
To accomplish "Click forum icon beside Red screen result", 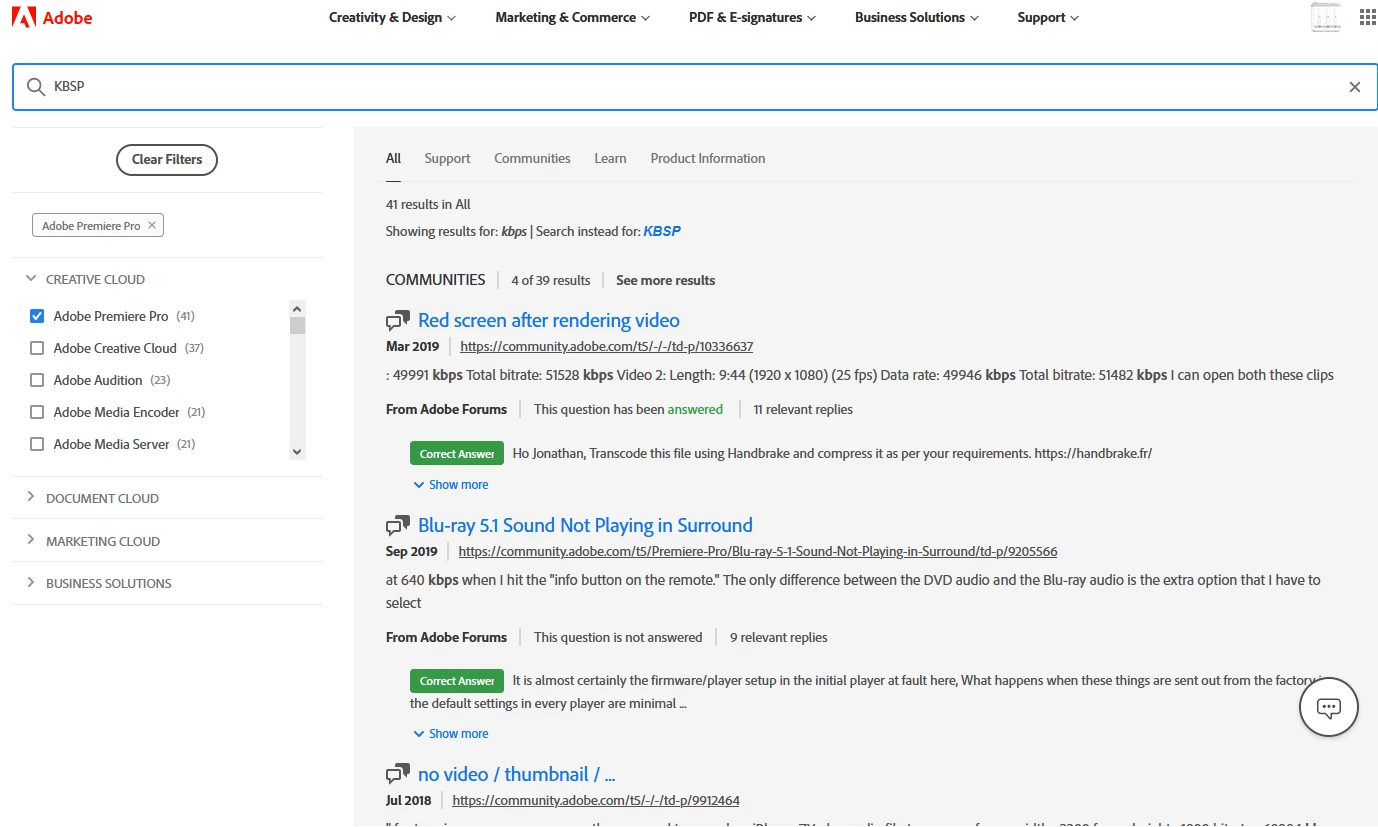I will pos(398,321).
